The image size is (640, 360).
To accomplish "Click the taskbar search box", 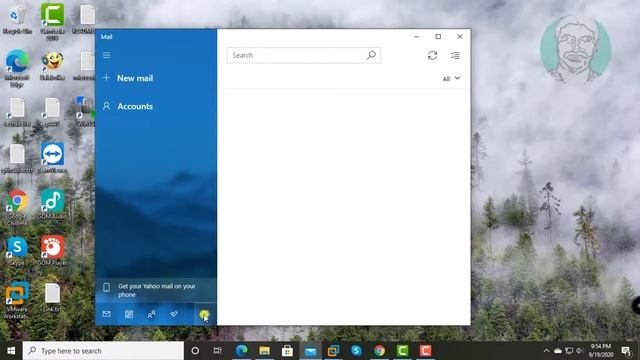I will [103, 351].
